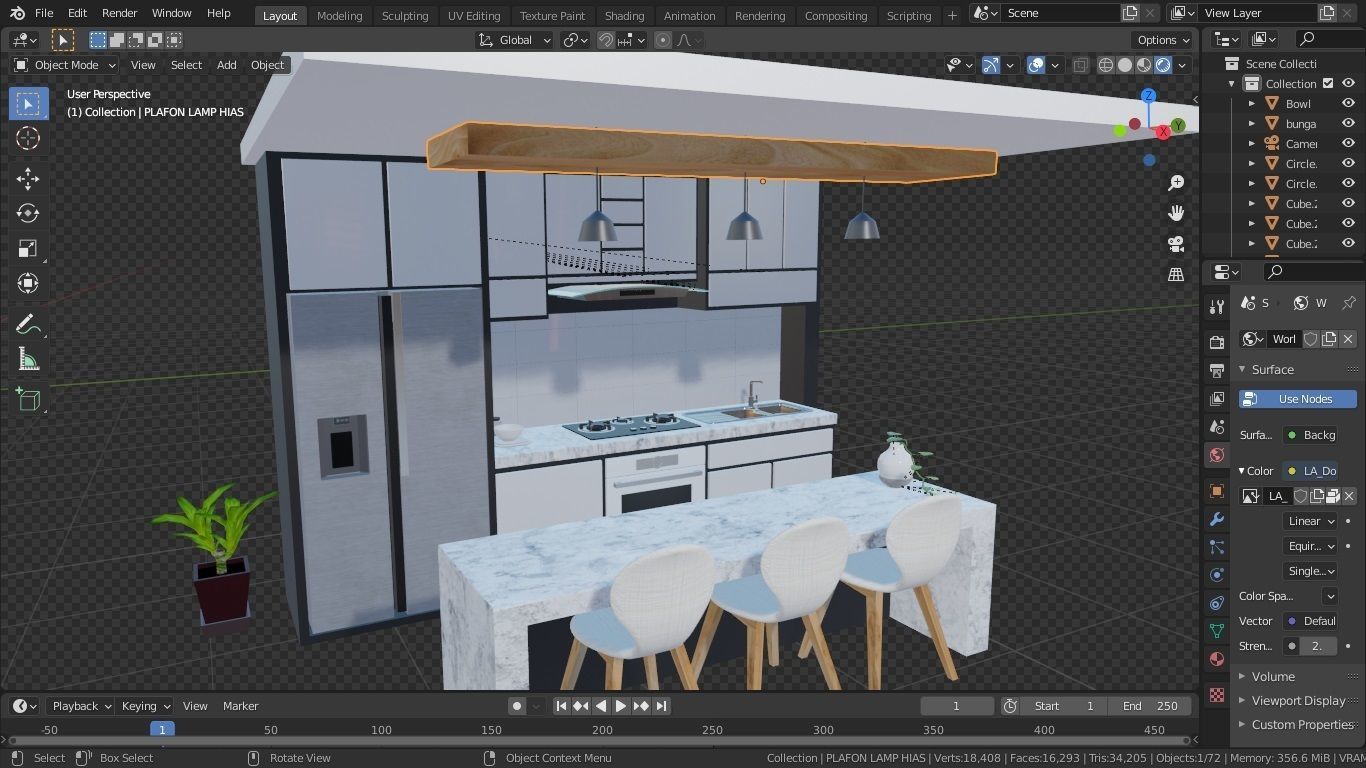The image size is (1366, 768).
Task: Click the viewport zoom magnifier icon
Action: 1176,183
